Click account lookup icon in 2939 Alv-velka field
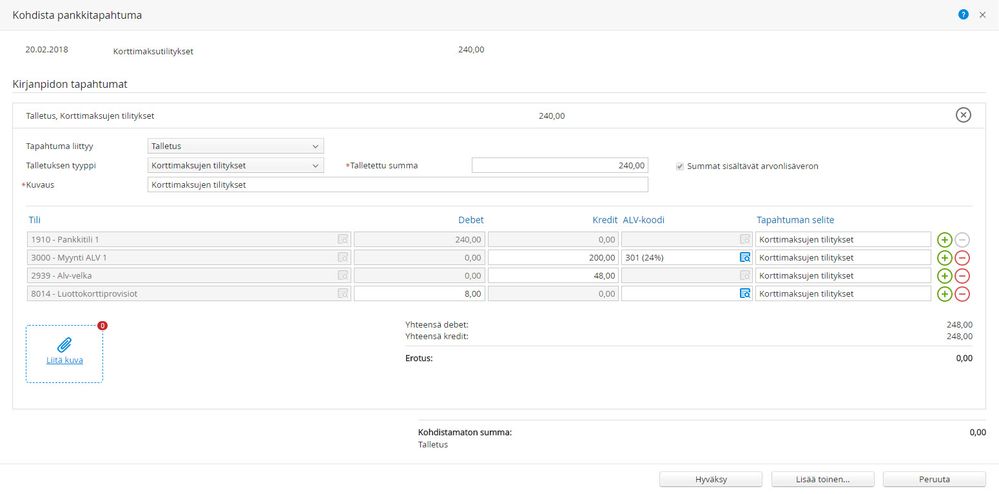The height and width of the screenshot is (494, 999). pos(343,275)
